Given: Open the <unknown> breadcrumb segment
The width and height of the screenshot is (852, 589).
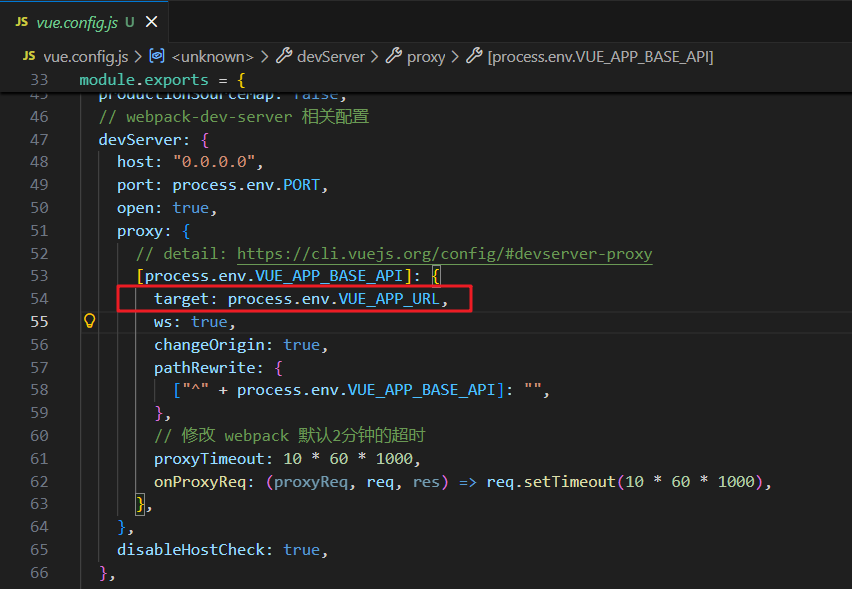Looking at the screenshot, I should (x=212, y=57).
